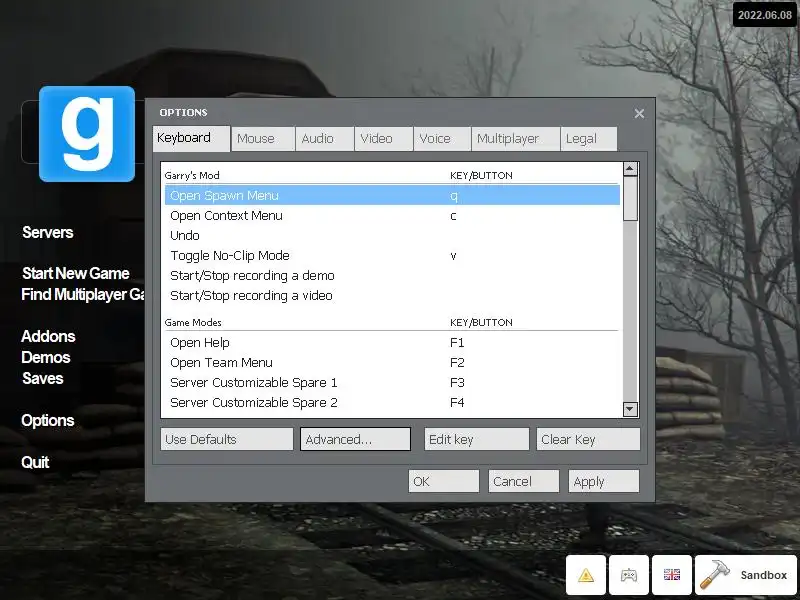Click the UK flag language icon
This screenshot has width=800, height=600.
point(671,575)
